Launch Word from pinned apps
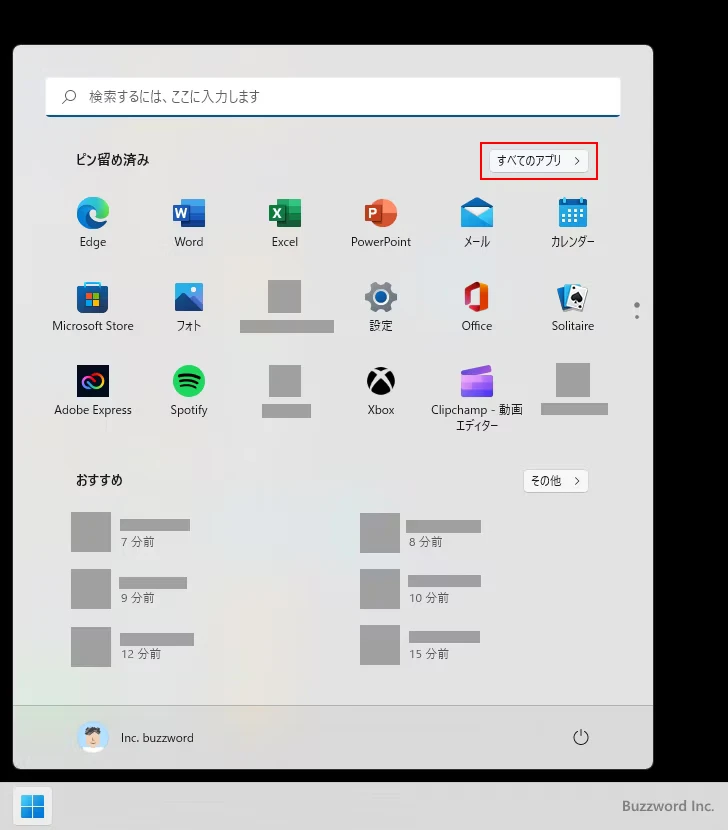Image resolution: width=728 pixels, height=830 pixels. click(x=189, y=222)
